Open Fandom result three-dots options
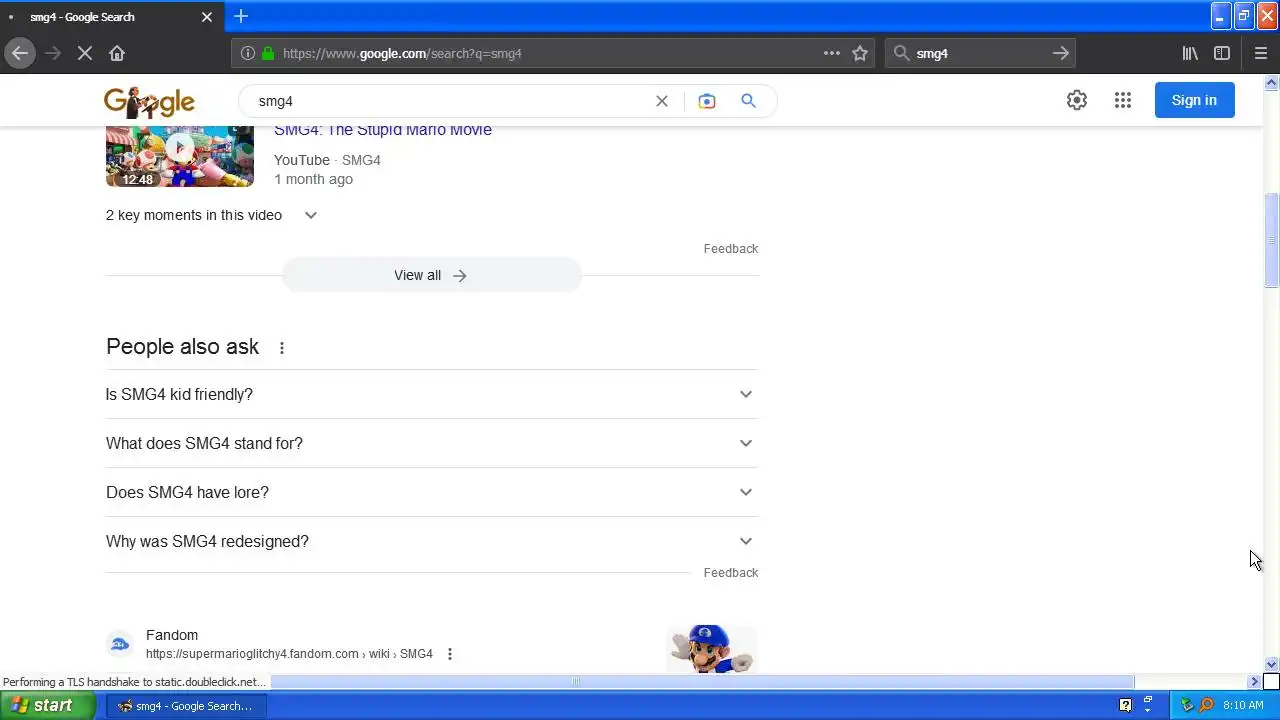 (x=450, y=654)
